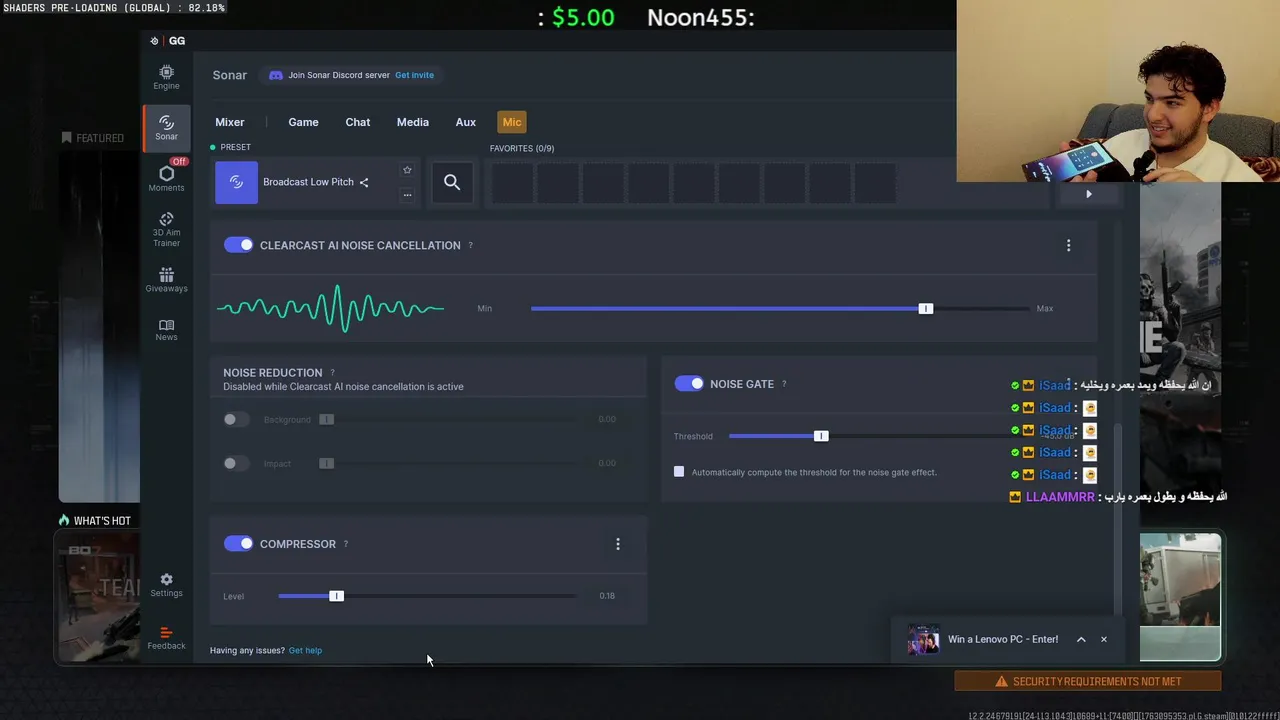
Task: Click the Impact noise reduction slider
Action: [x=326, y=463]
